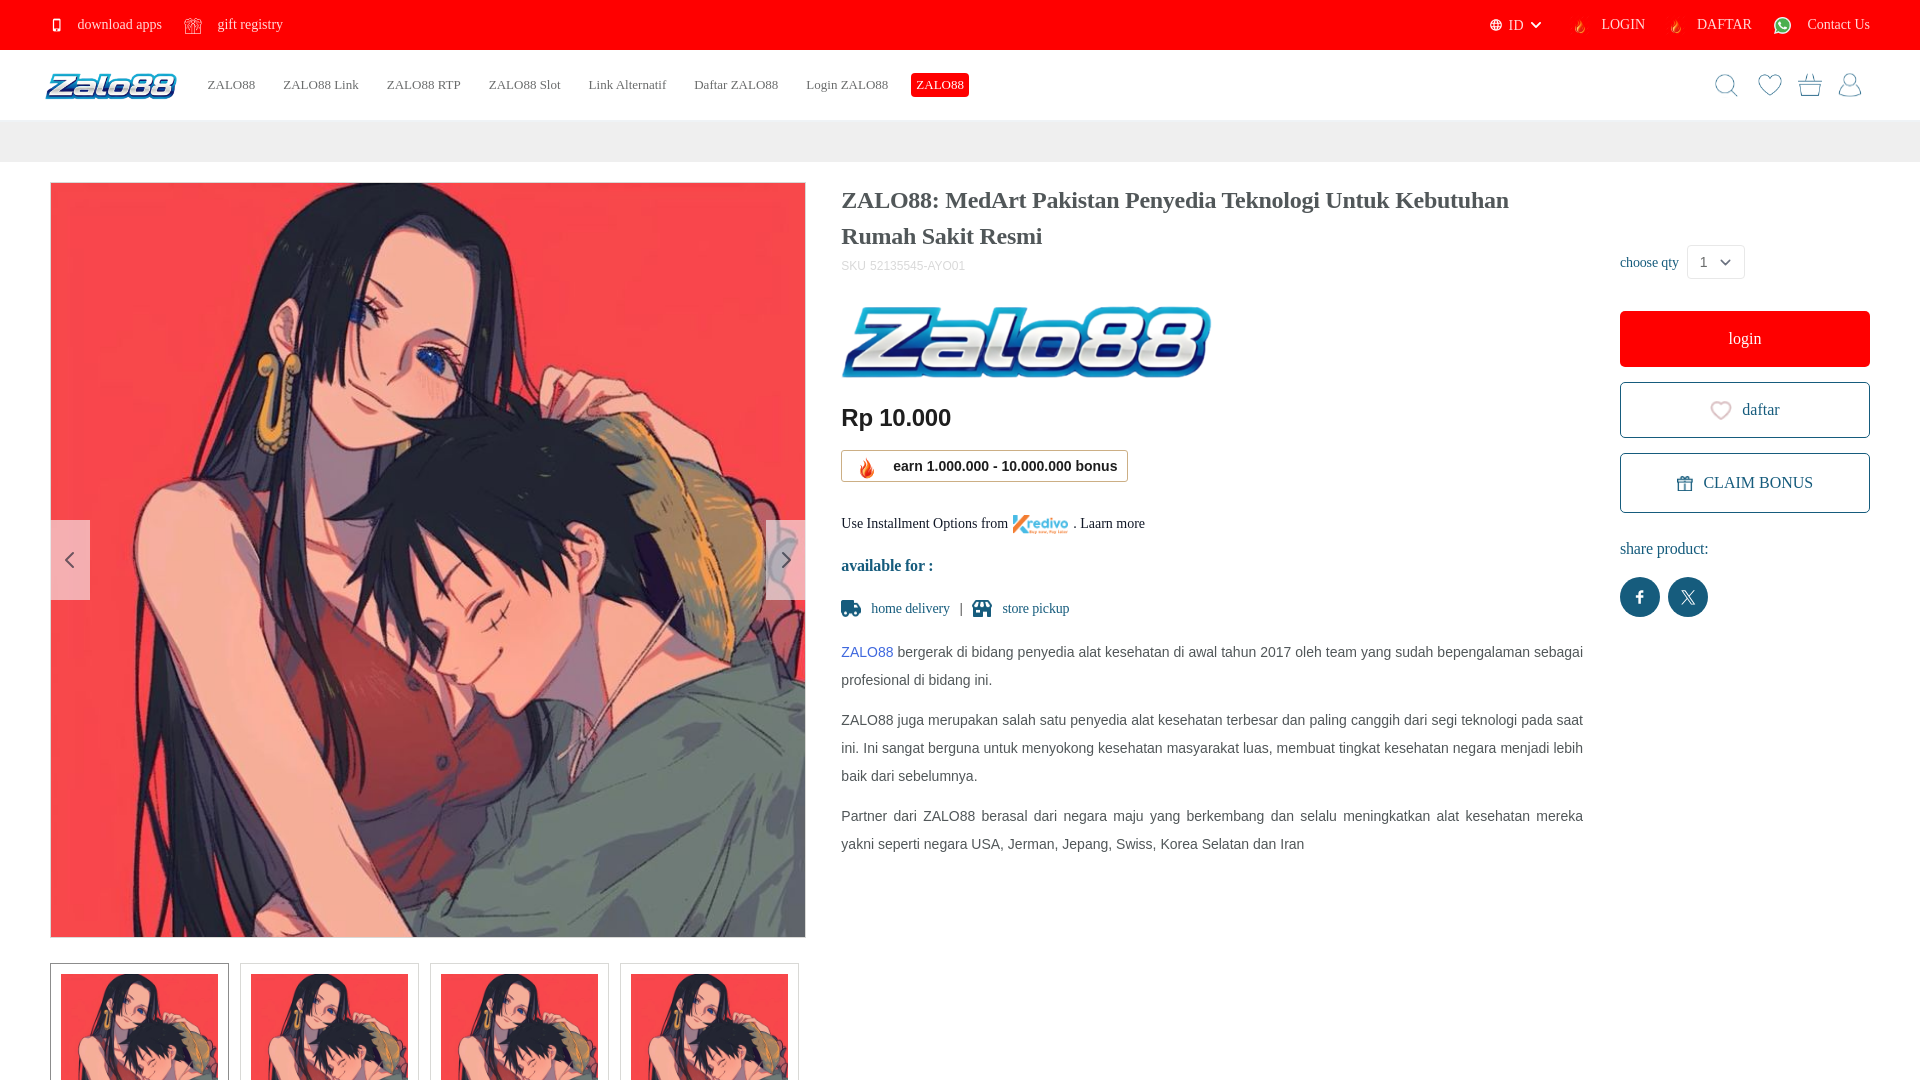Share product on Facebook

1640,597
